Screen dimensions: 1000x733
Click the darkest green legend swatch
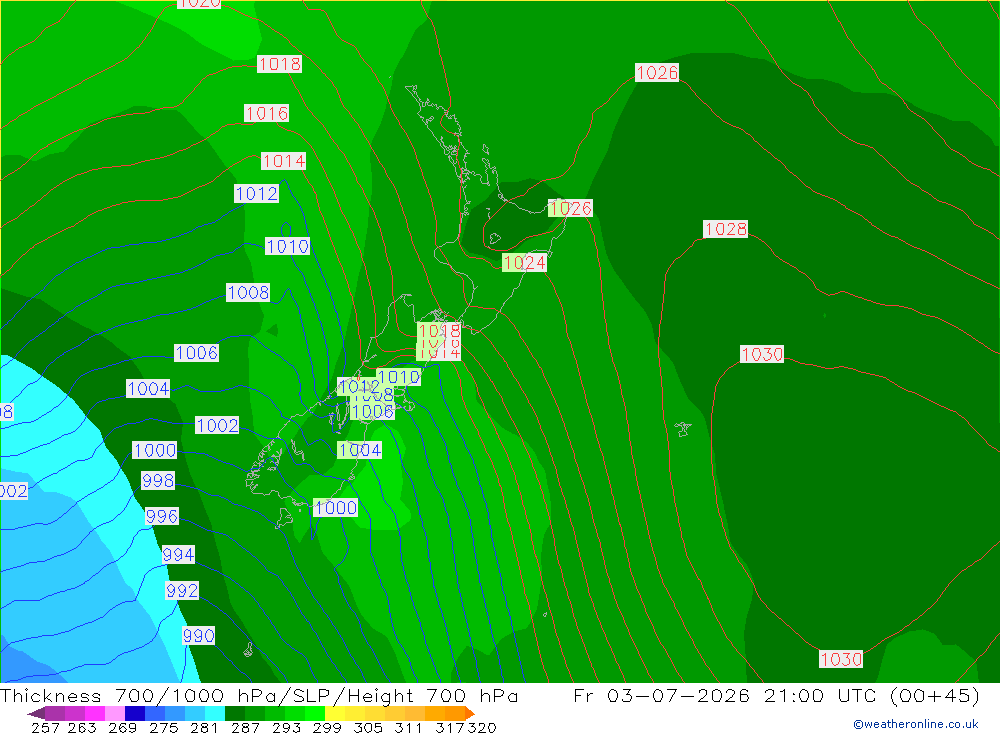[235, 713]
